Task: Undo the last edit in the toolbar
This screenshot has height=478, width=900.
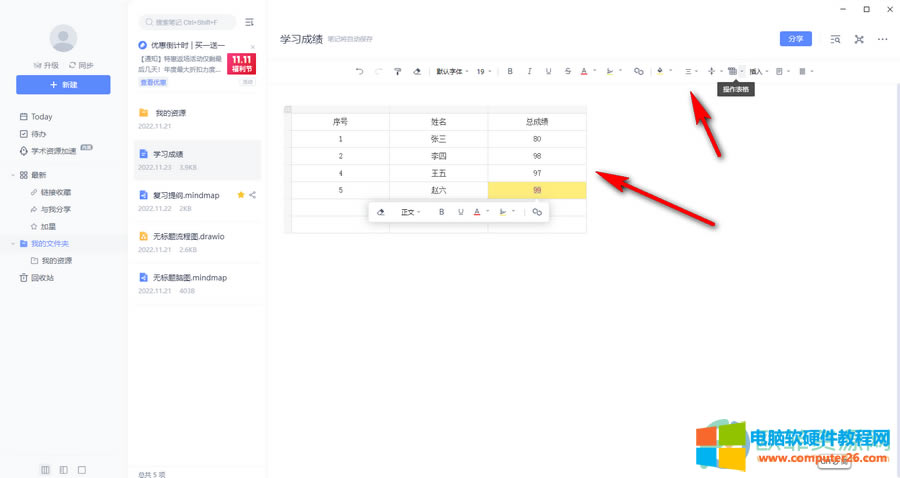Action: click(x=359, y=71)
